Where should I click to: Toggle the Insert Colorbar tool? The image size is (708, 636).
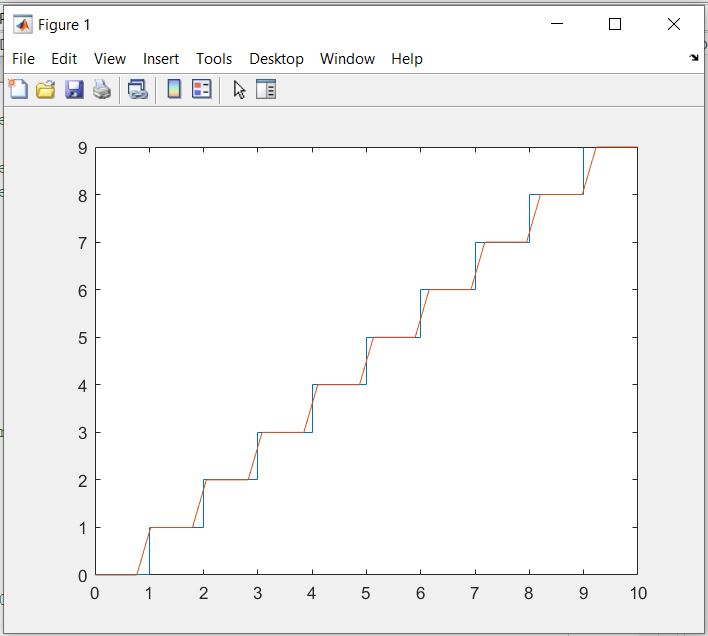pyautogui.click(x=174, y=90)
